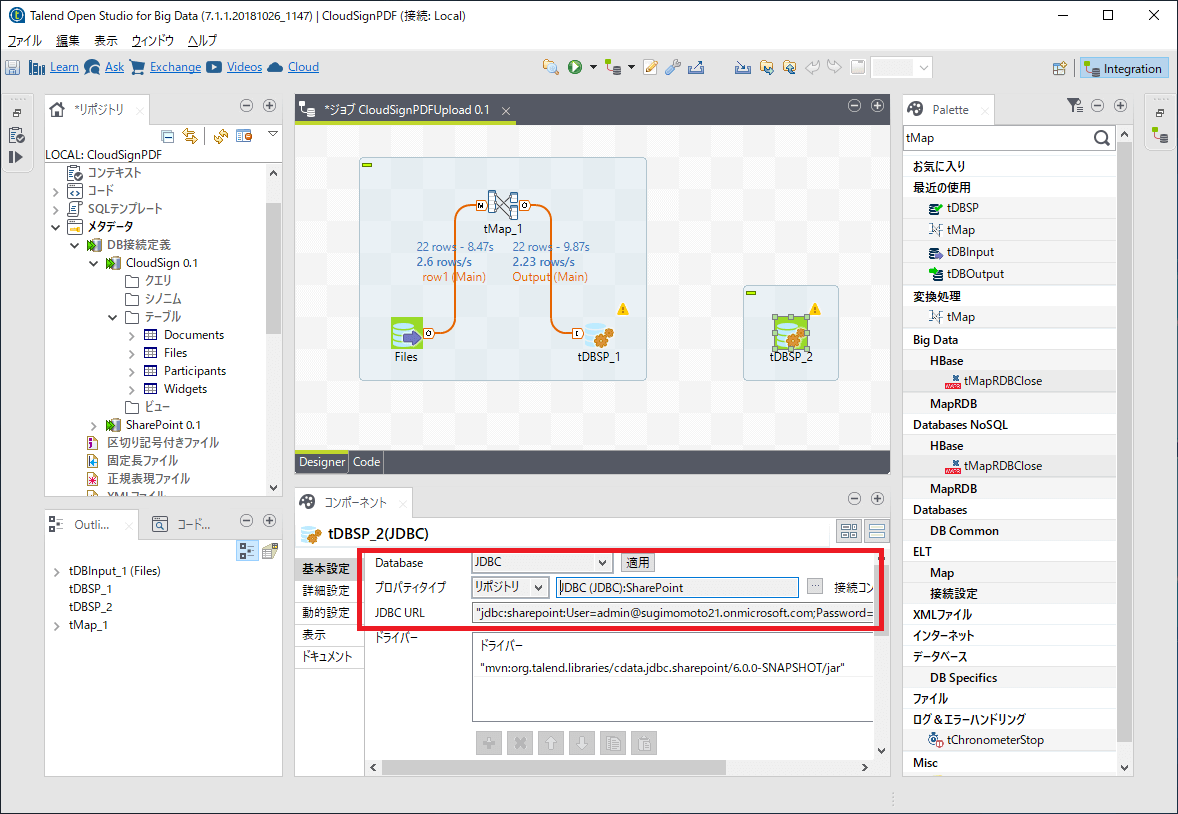Click the JDBC URL input field
Screen dimensions: 1178x814
coord(673,613)
